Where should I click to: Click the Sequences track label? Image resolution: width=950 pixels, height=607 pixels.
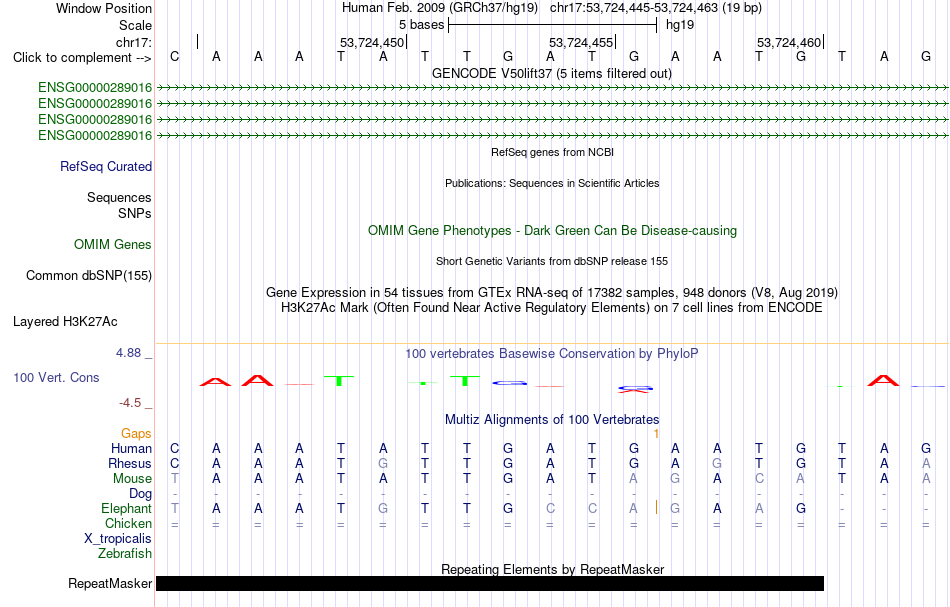tap(119, 197)
